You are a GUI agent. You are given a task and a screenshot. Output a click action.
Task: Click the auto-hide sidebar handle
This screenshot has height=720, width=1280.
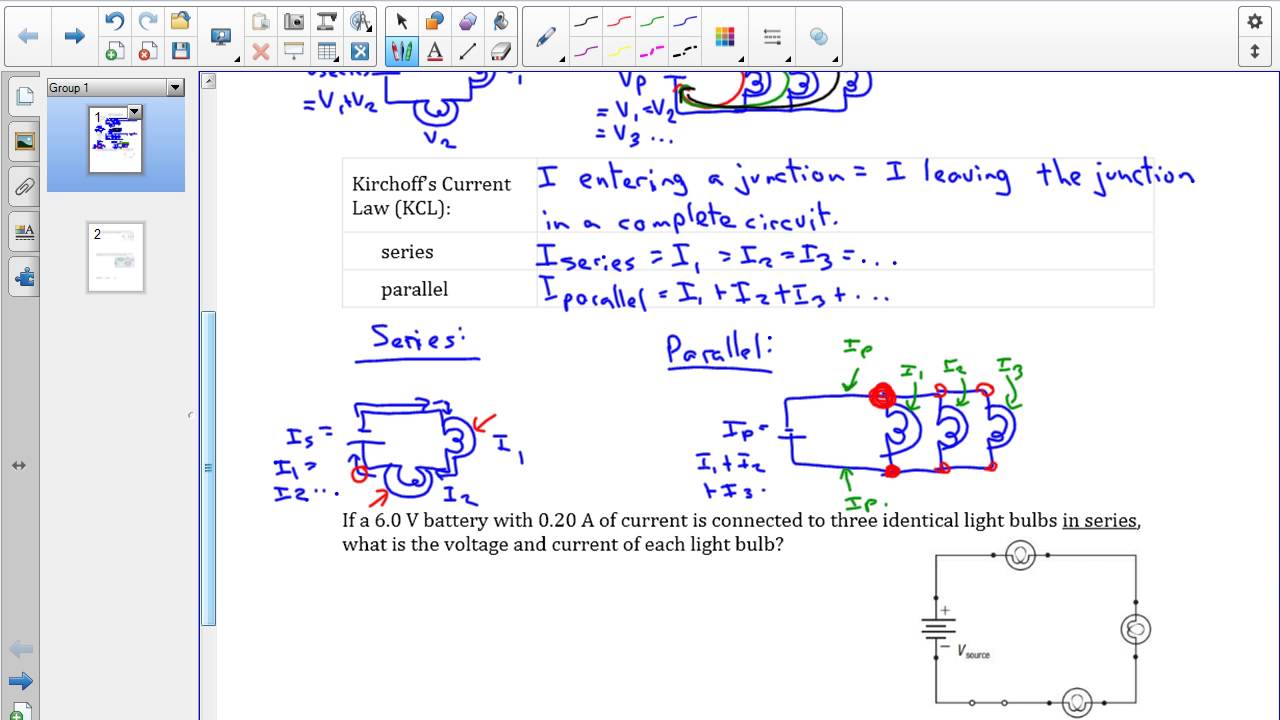[x=190, y=415]
